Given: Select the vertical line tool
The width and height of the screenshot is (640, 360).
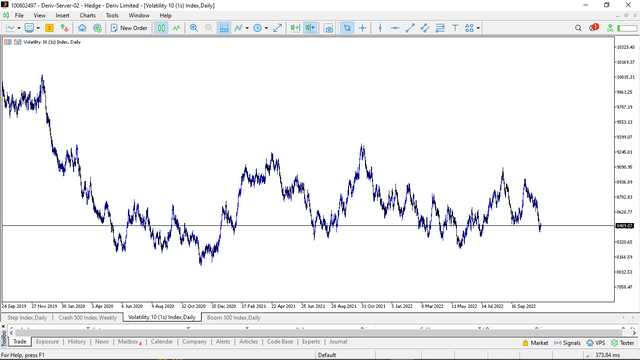Looking at the screenshot, I should point(380,28).
